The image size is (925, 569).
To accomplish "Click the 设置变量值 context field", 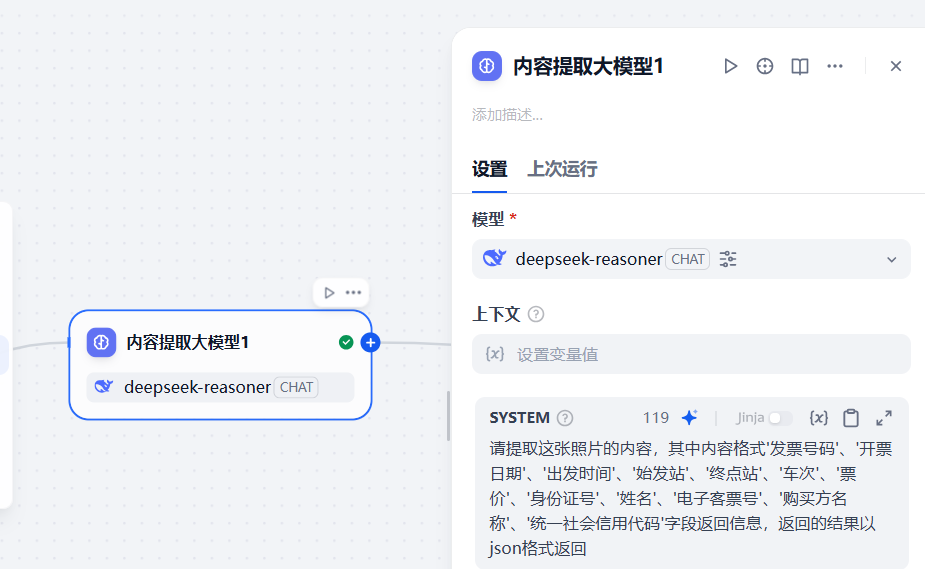I will click(x=691, y=354).
